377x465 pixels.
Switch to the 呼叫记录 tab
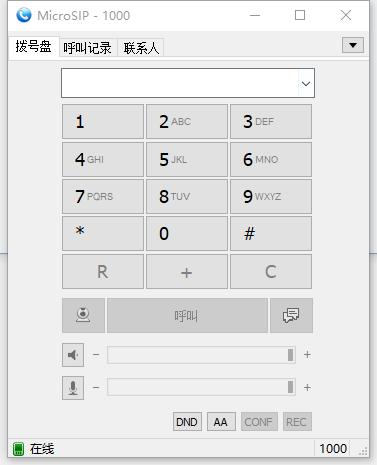tap(88, 48)
